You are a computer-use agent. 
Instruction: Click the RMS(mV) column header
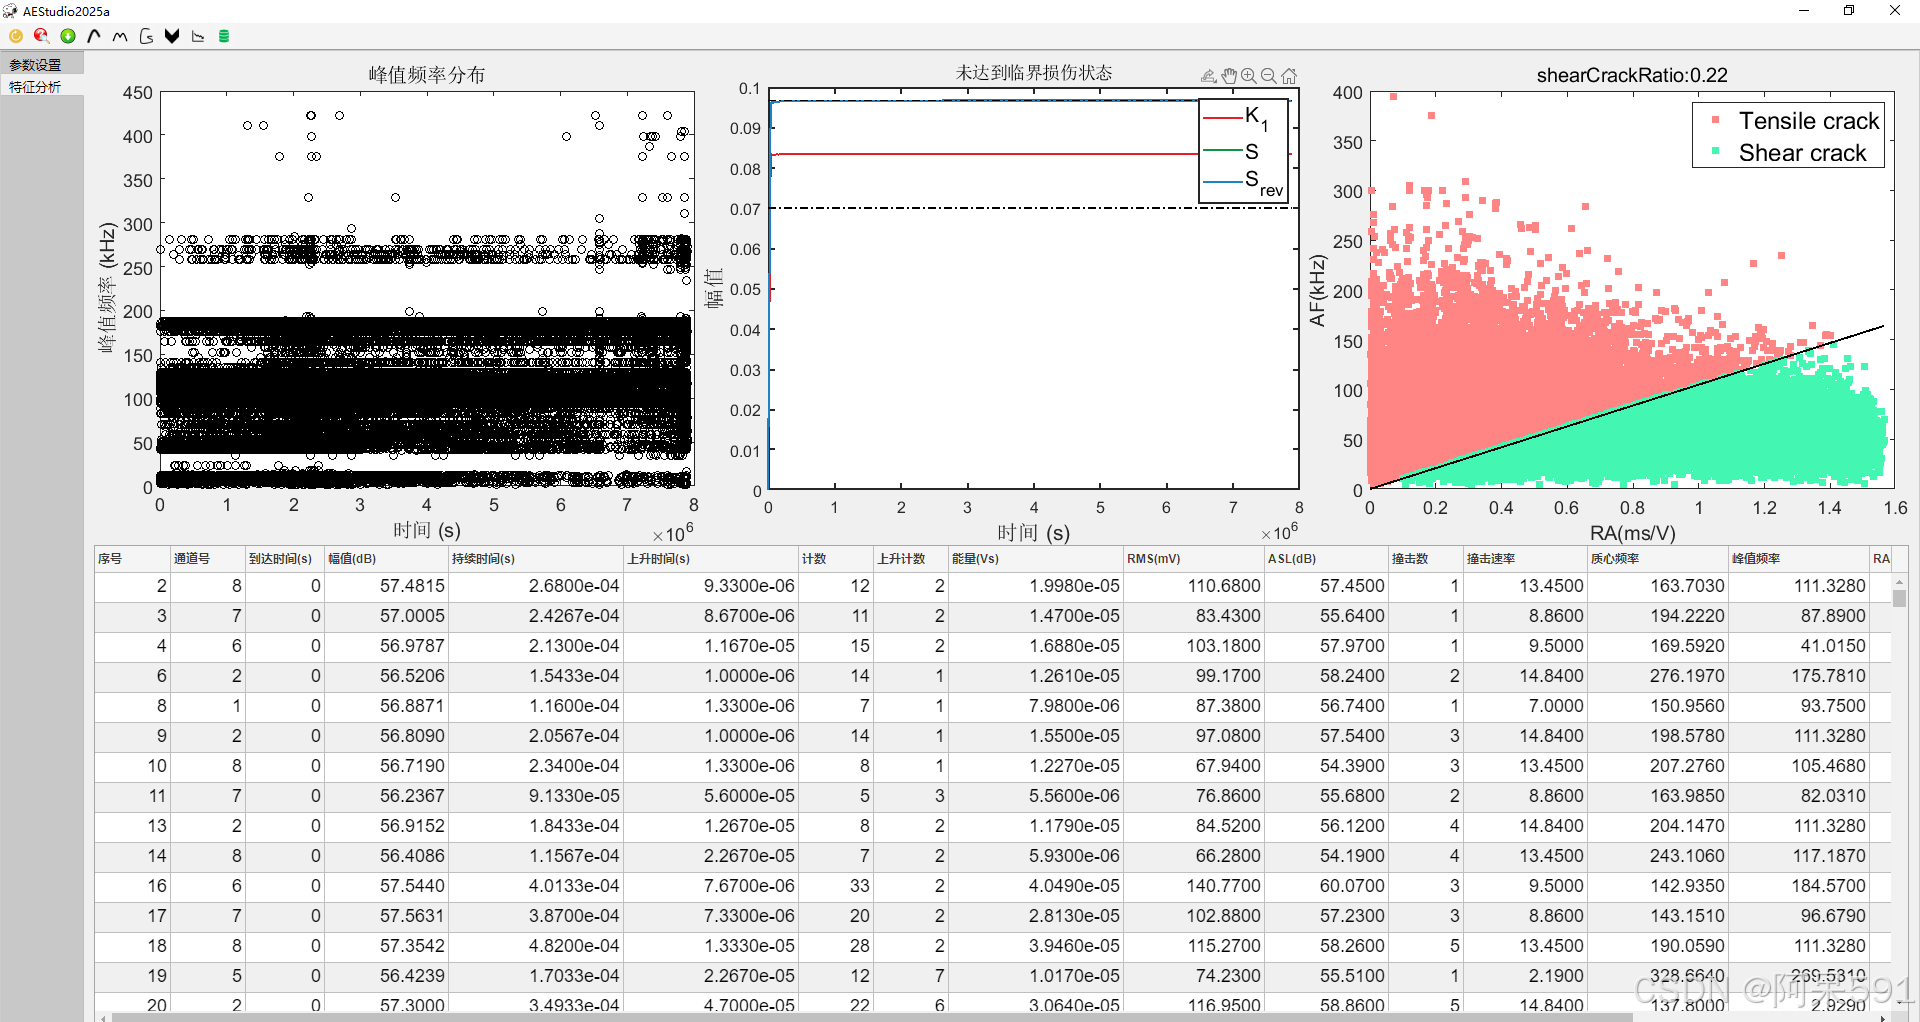coord(1194,559)
